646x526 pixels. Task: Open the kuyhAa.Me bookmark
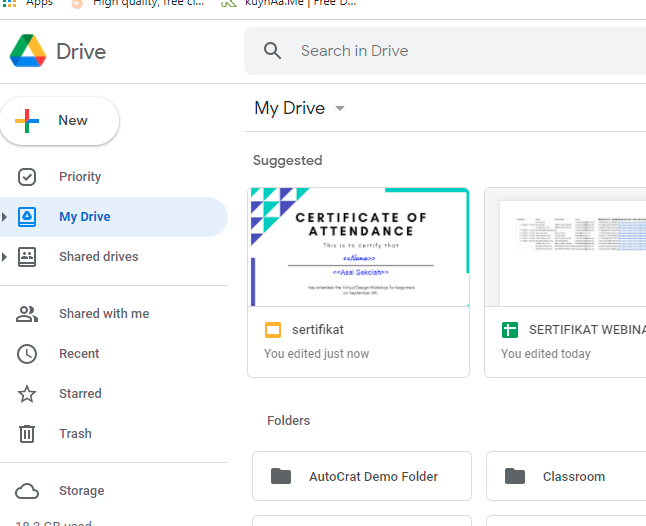(289, 3)
